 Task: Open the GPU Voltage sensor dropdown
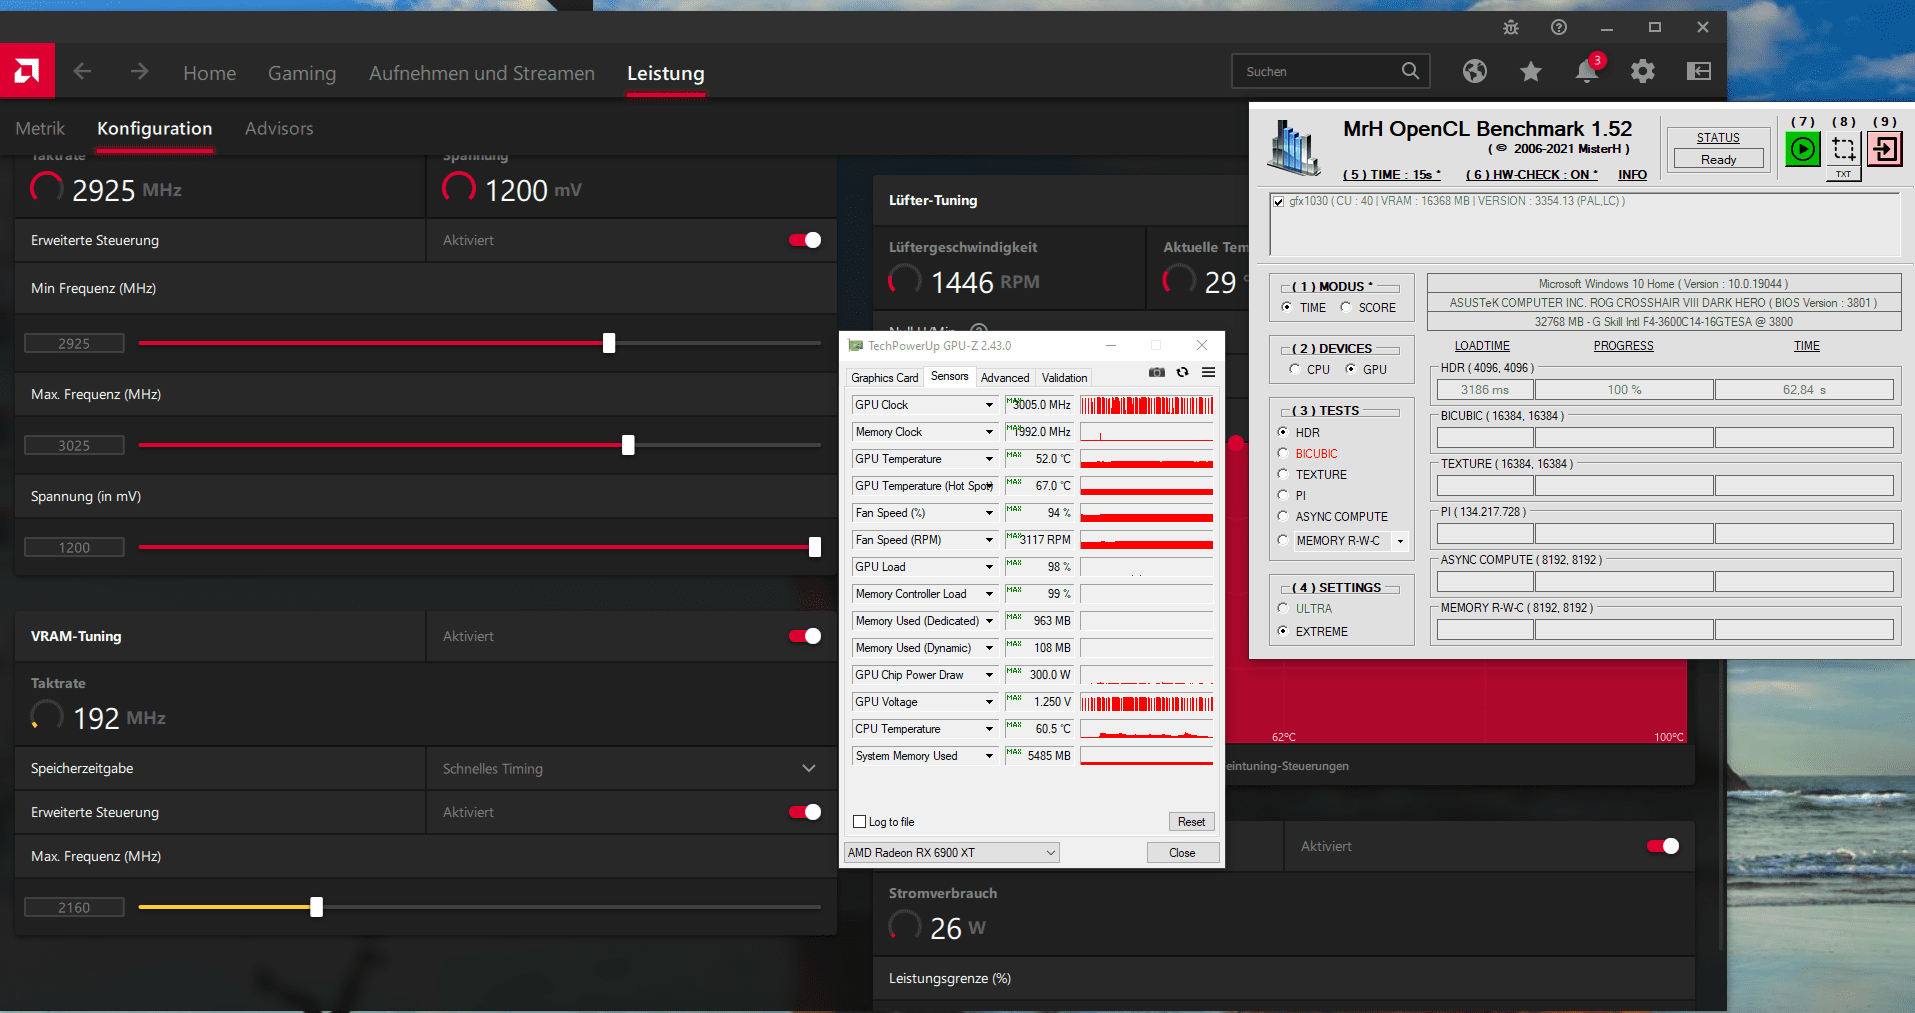(989, 702)
